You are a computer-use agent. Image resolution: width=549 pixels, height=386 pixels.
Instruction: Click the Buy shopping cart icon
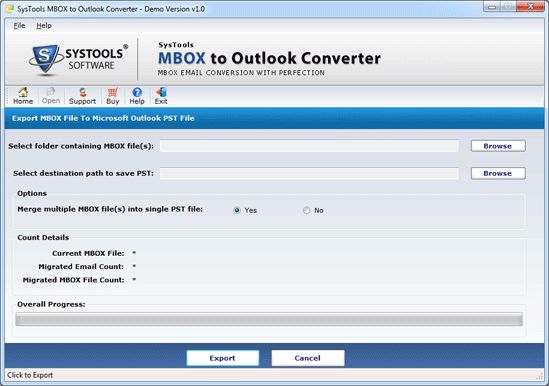tap(112, 96)
